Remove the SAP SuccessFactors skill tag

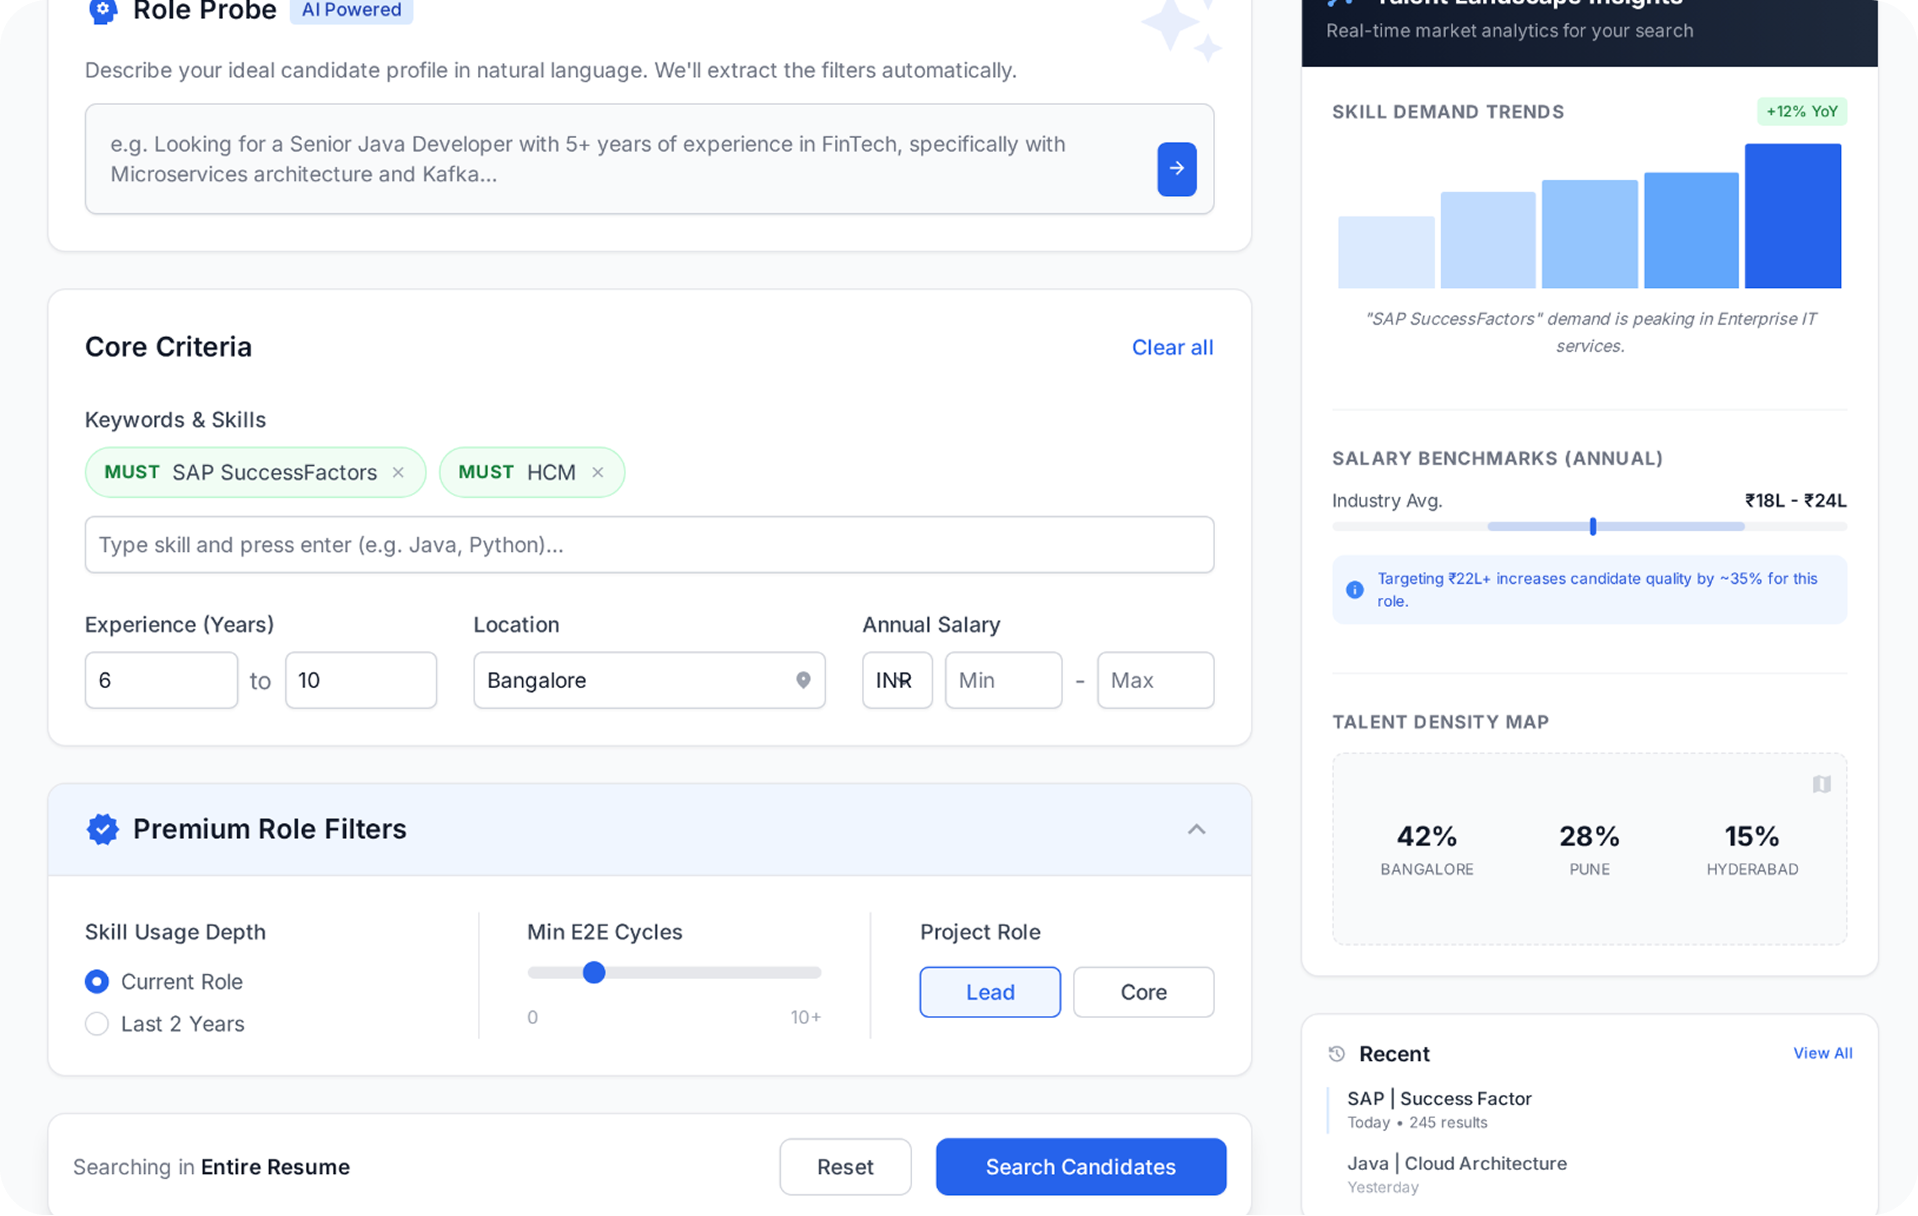[x=398, y=472]
